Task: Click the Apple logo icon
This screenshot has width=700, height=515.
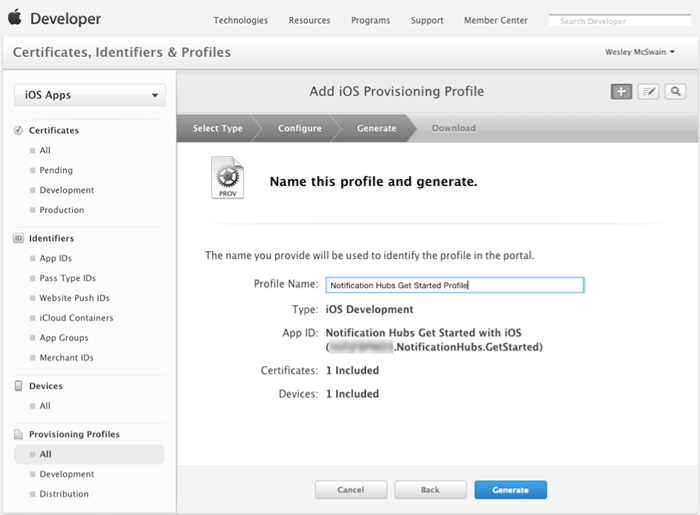Action: [15, 17]
